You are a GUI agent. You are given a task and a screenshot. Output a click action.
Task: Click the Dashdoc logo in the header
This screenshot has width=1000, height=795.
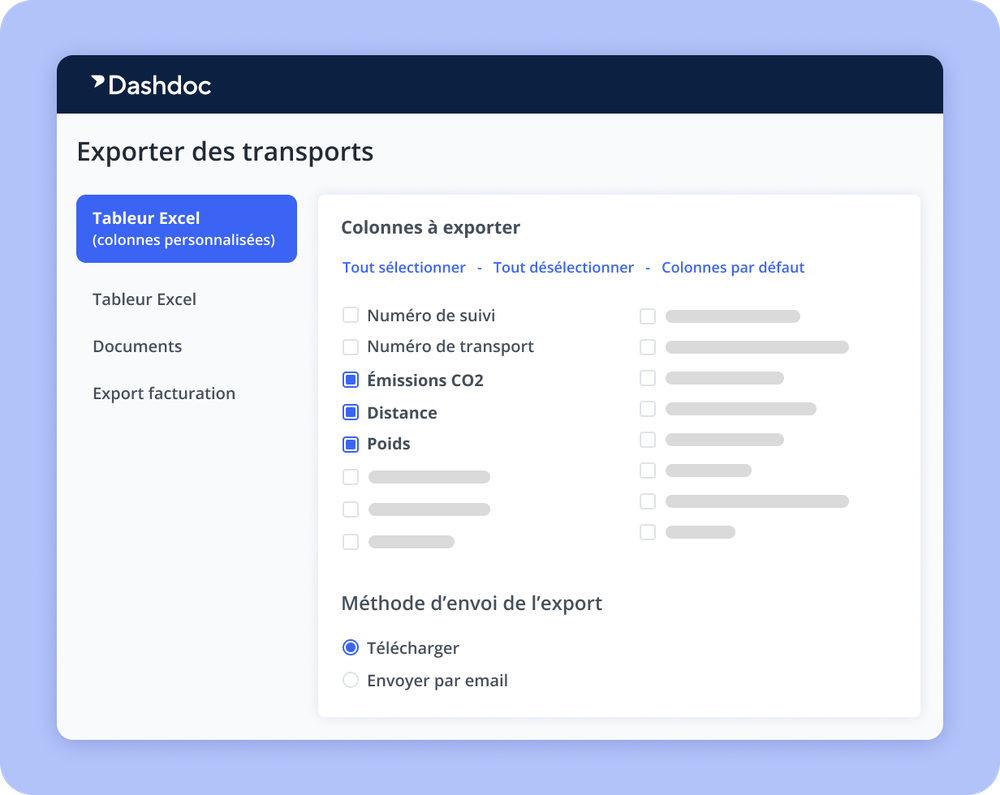click(152, 86)
